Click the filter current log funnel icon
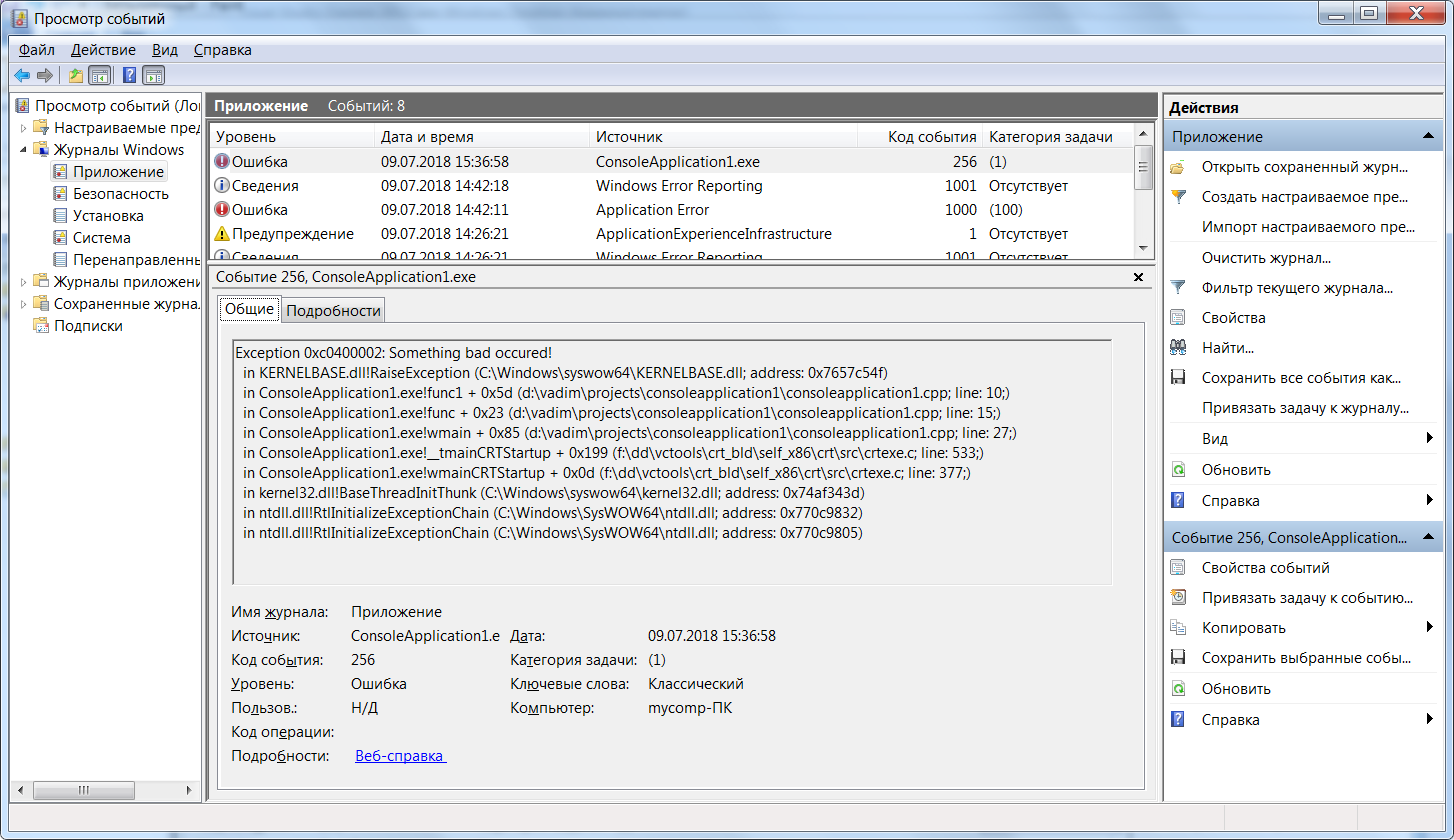 point(1179,288)
